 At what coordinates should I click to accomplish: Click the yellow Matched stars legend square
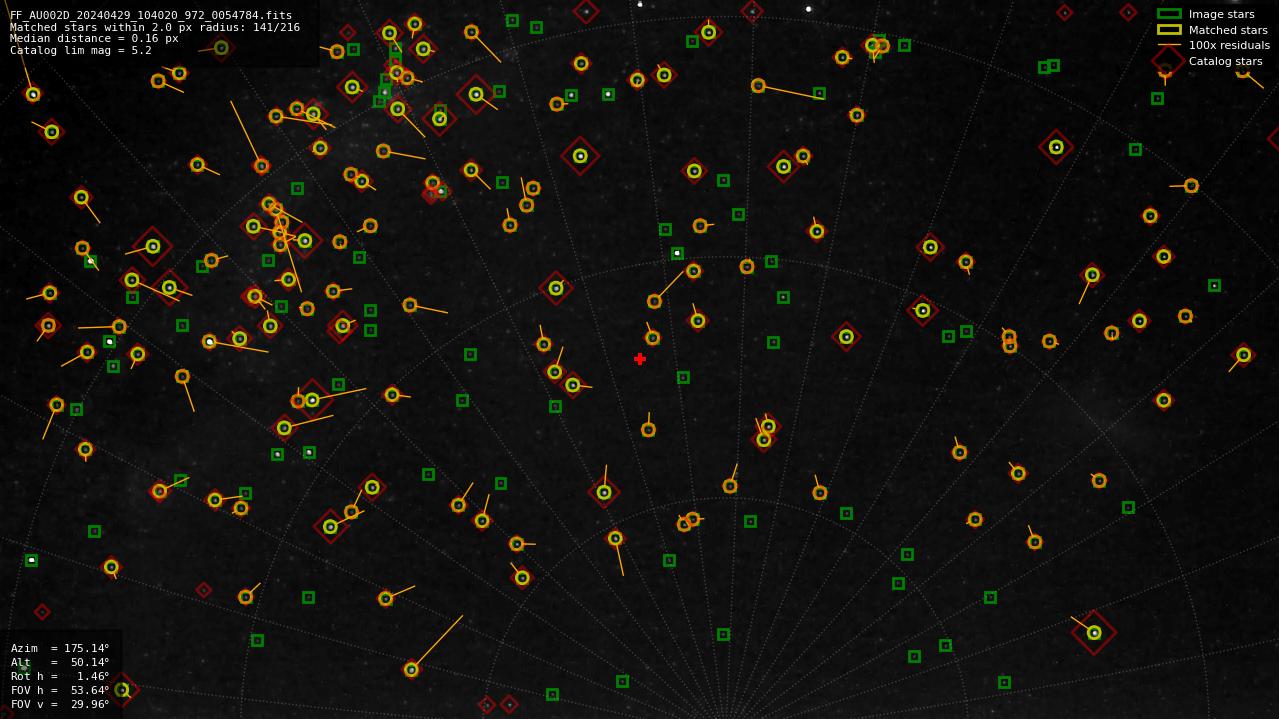coord(1169,30)
